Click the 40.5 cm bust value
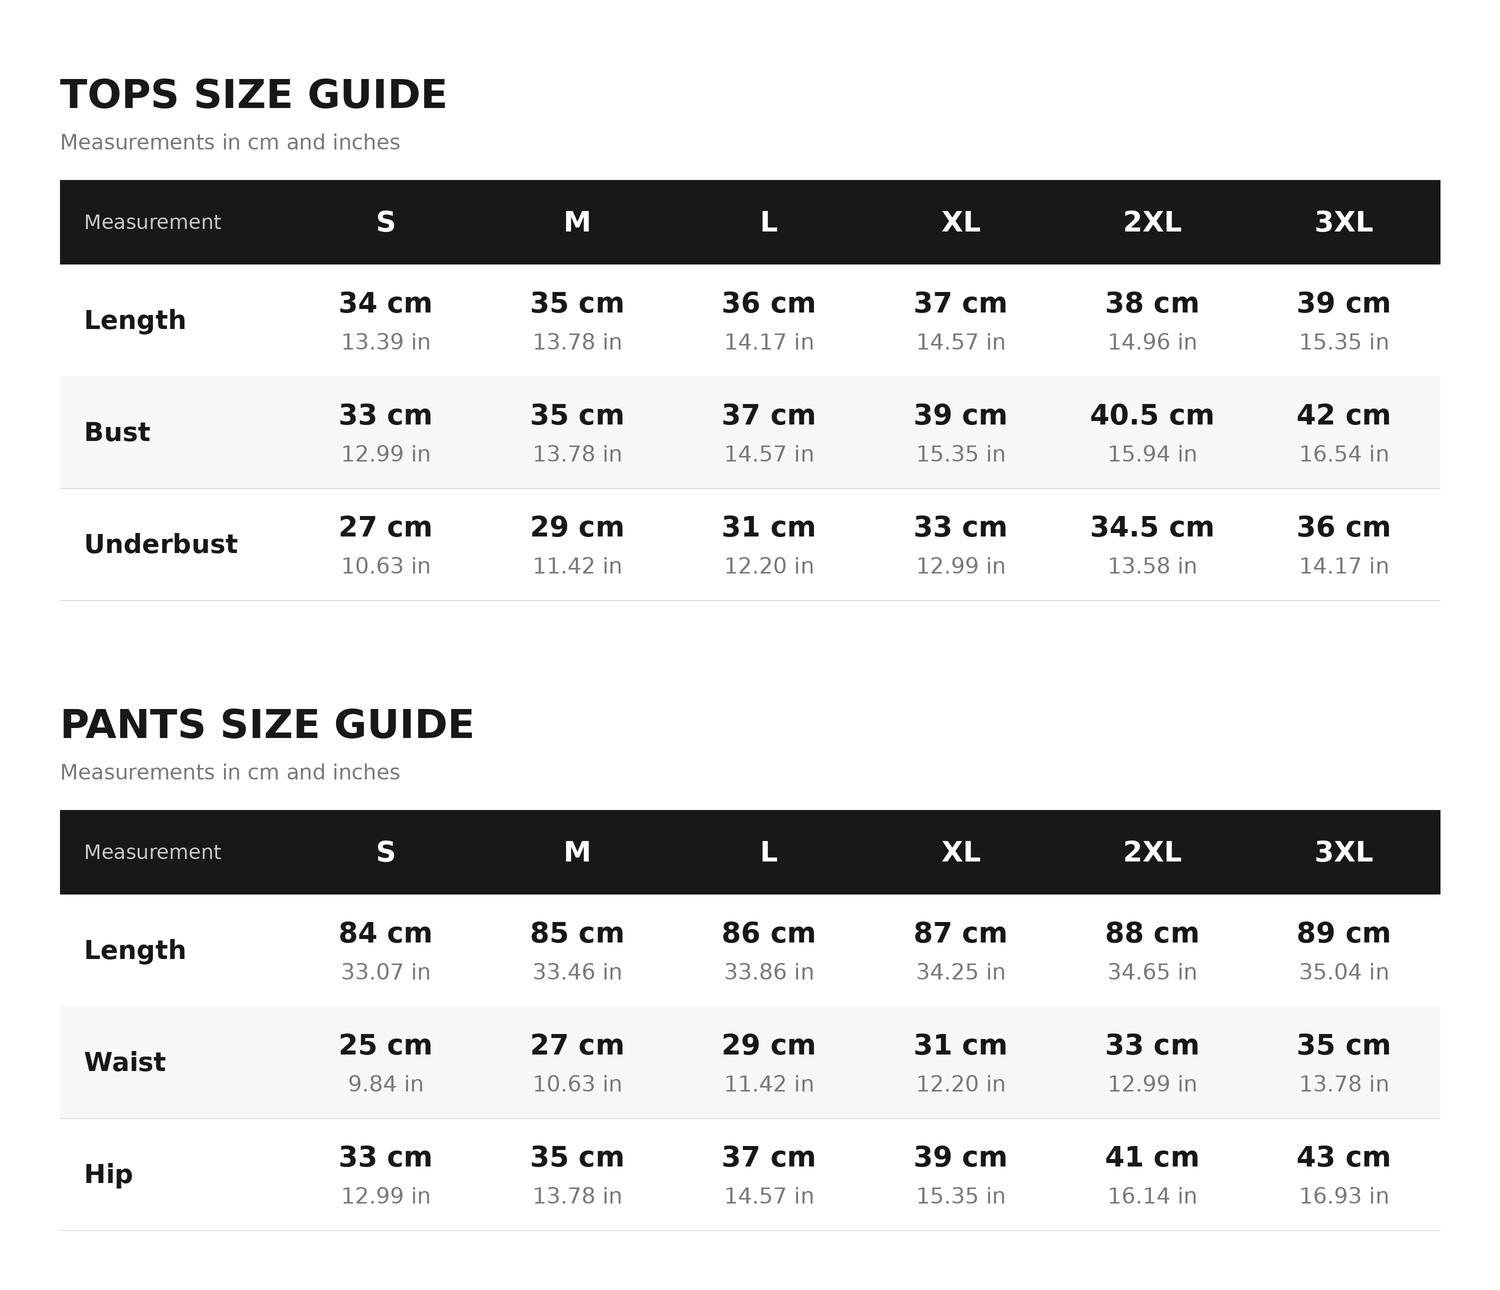This screenshot has width=1500, height=1290. pos(1152,415)
